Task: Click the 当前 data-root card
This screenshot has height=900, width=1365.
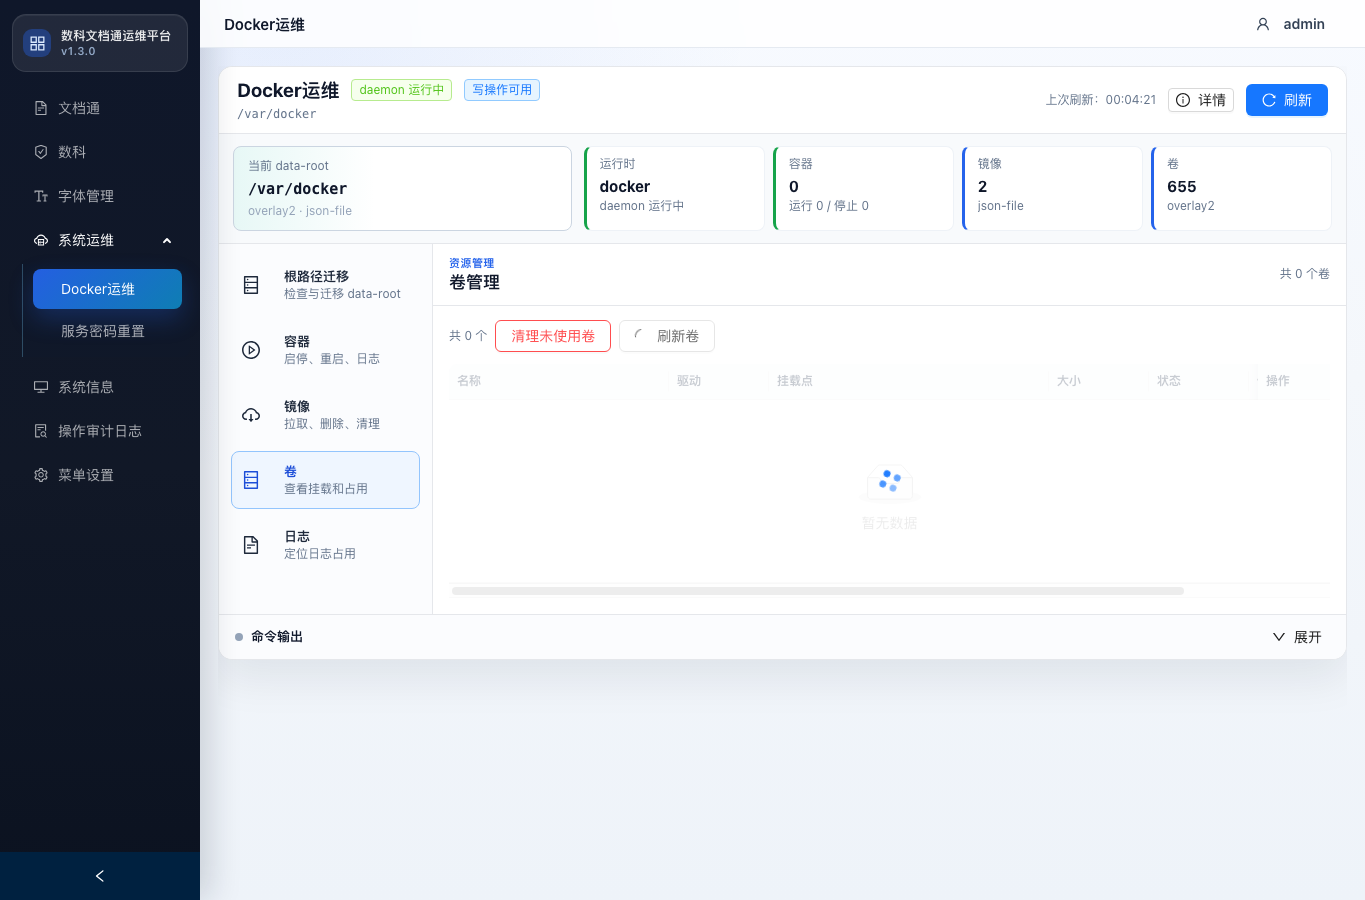Action: tap(402, 188)
